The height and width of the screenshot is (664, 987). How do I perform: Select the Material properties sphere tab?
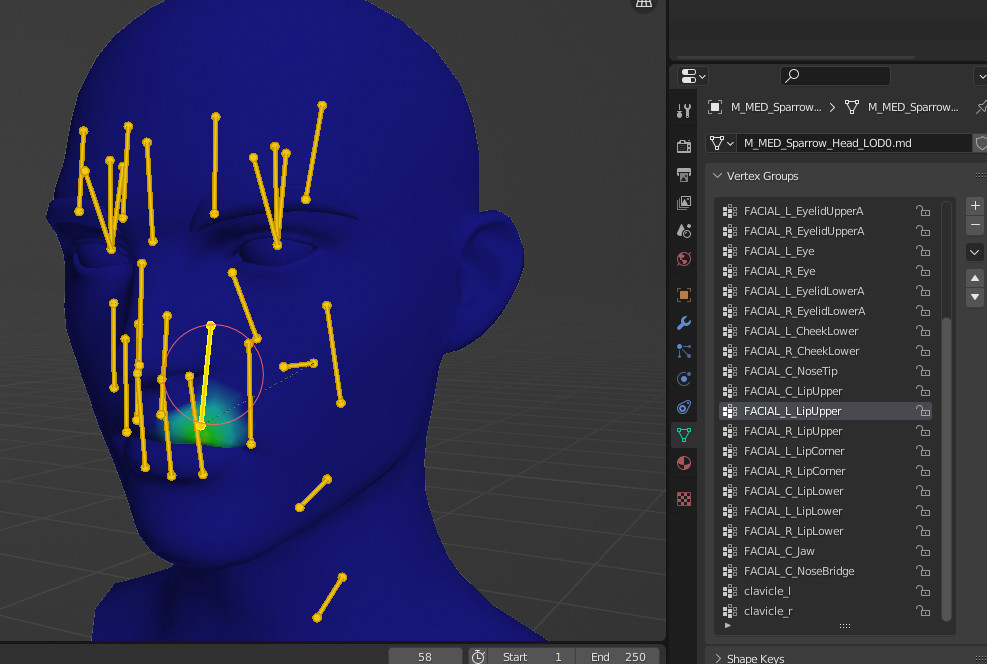pos(684,463)
